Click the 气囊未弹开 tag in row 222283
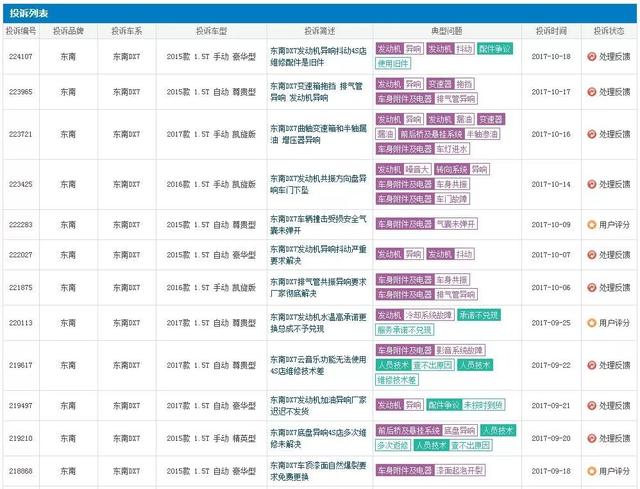 pyautogui.click(x=456, y=224)
